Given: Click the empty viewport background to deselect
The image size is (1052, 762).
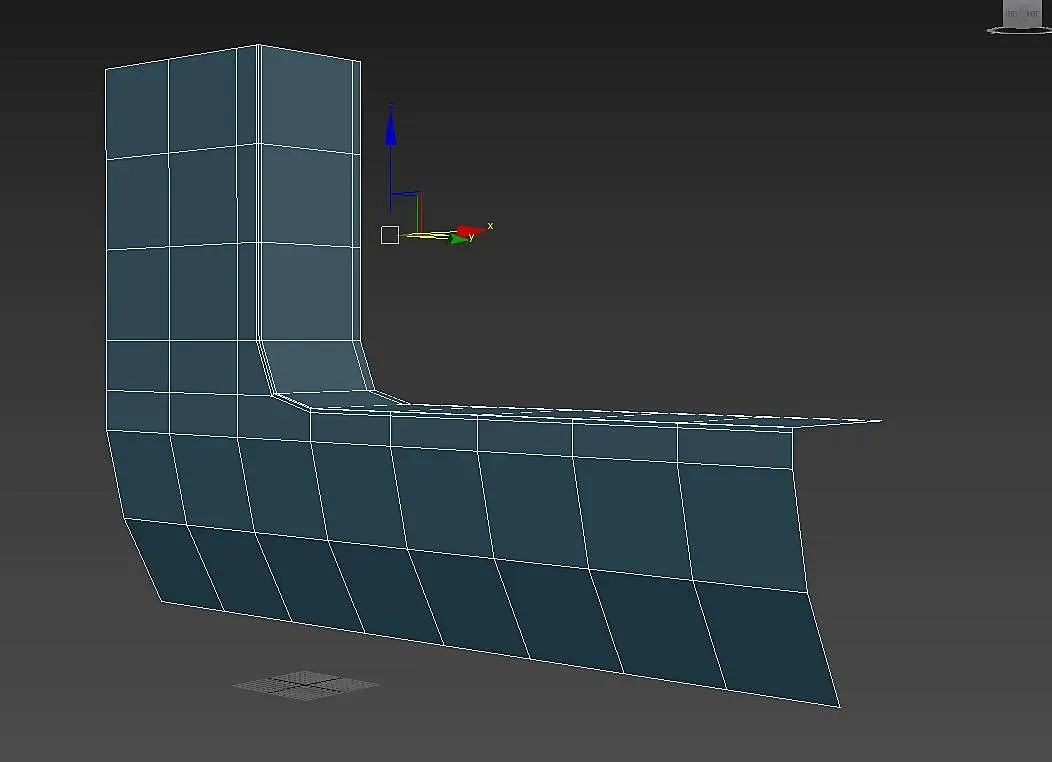Looking at the screenshot, I should pos(671,201).
